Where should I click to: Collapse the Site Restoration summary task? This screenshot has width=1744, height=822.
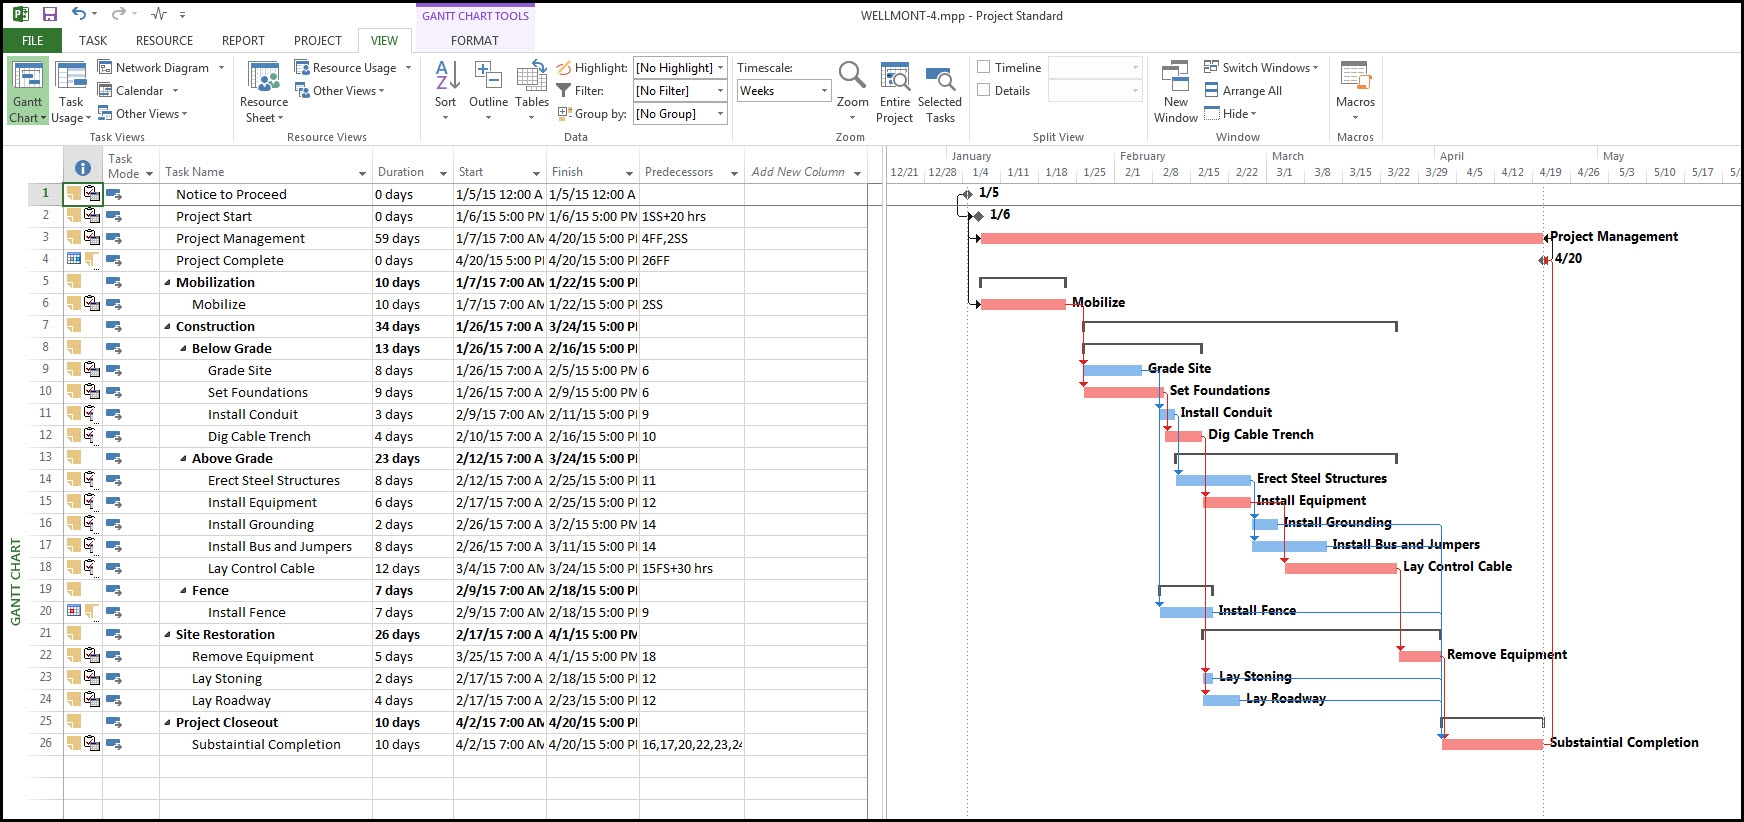[168, 635]
